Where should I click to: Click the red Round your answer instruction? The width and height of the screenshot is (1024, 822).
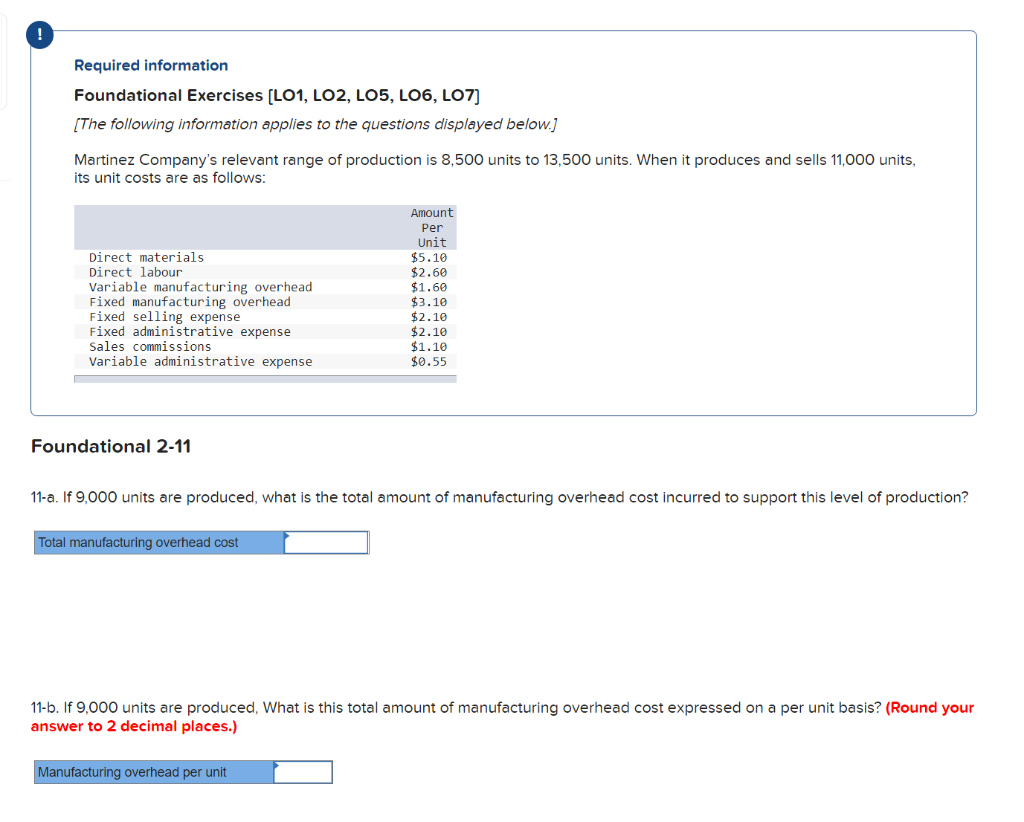(x=502, y=717)
